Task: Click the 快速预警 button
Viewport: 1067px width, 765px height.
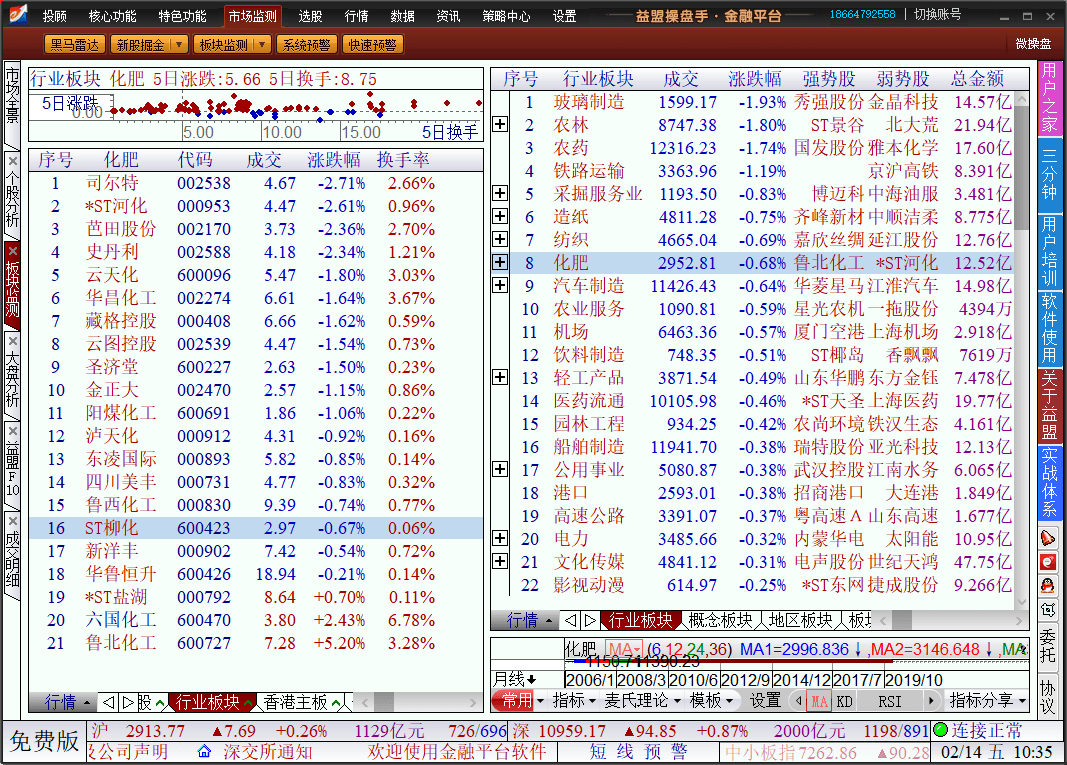Action: (372, 44)
